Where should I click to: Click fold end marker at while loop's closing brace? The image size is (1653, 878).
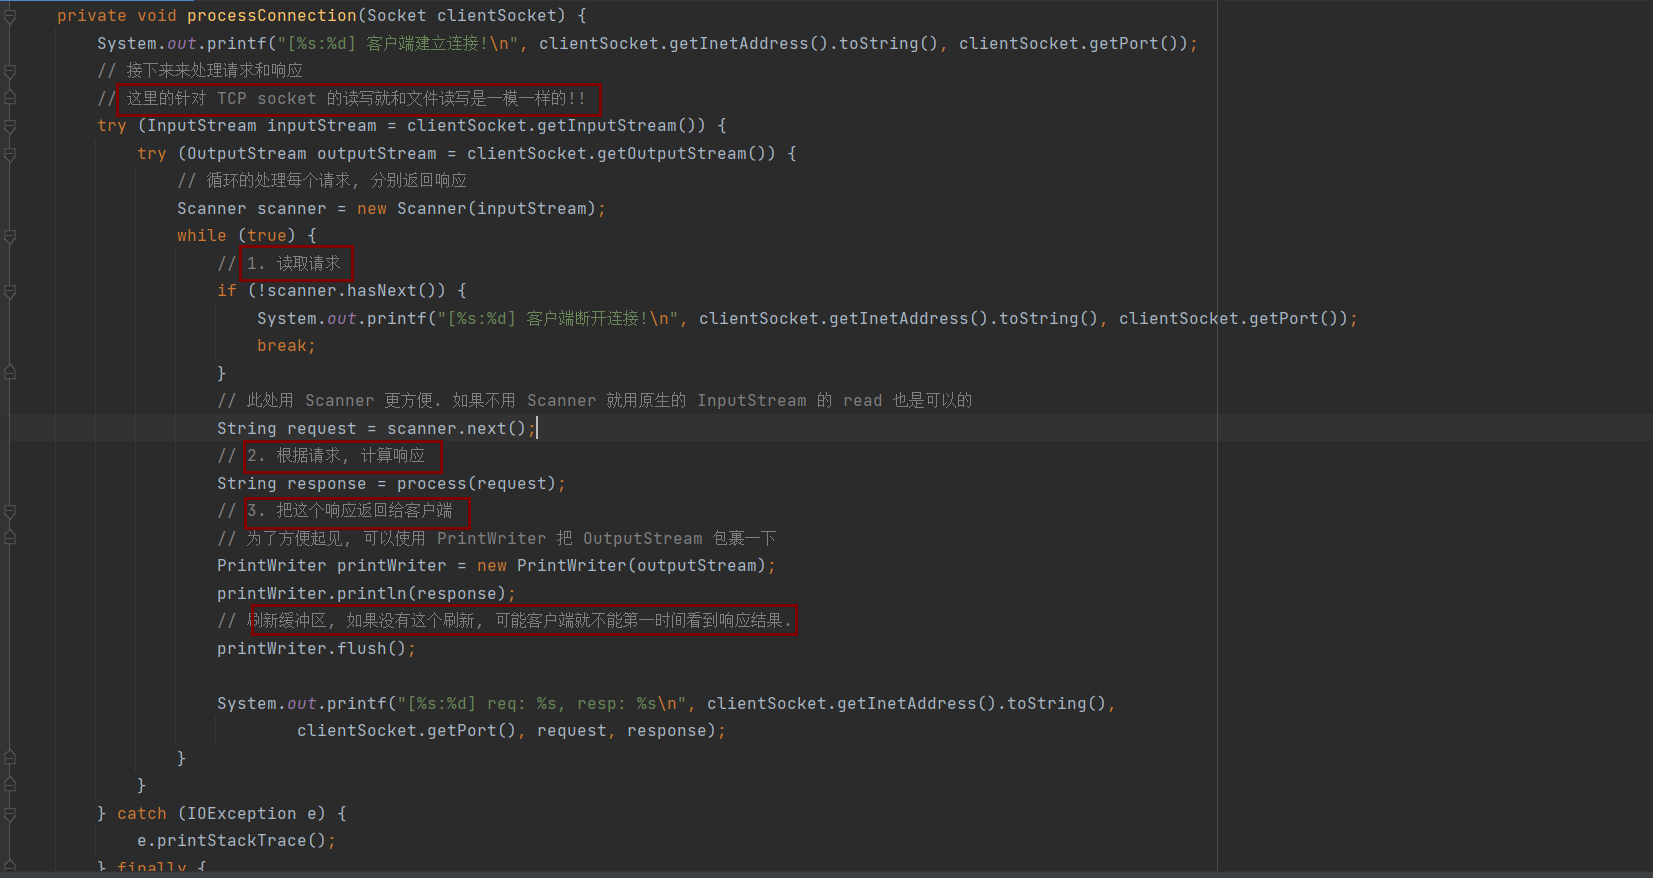(10, 758)
